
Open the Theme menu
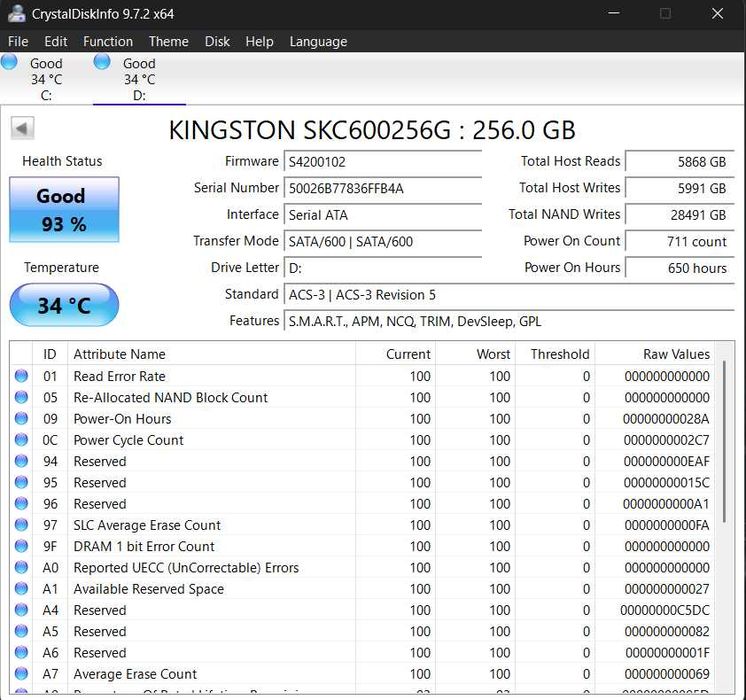[168, 41]
